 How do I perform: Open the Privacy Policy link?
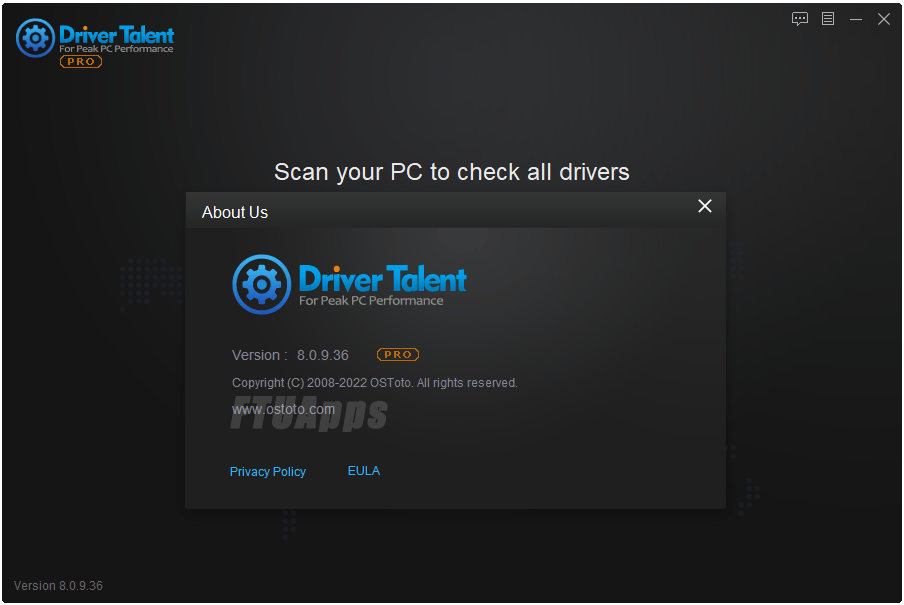coord(268,471)
